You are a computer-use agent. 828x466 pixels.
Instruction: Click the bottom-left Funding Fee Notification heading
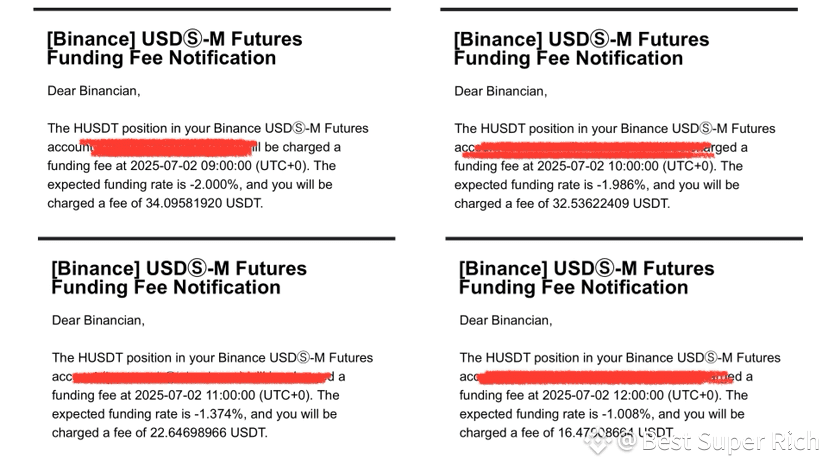point(179,277)
